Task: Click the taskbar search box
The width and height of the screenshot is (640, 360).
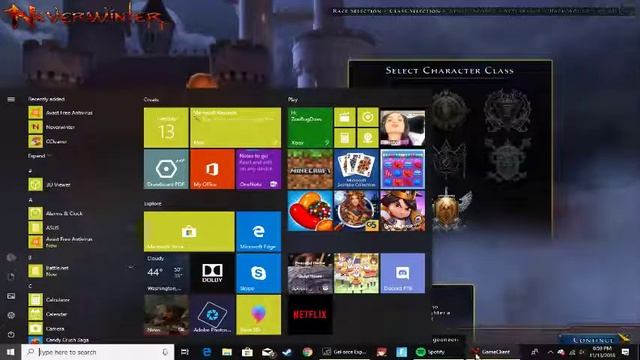Action: (x=98, y=352)
